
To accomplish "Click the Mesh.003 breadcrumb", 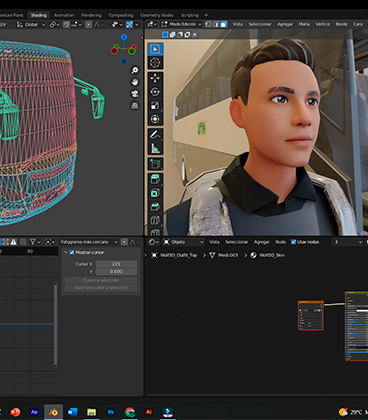I will (224, 255).
